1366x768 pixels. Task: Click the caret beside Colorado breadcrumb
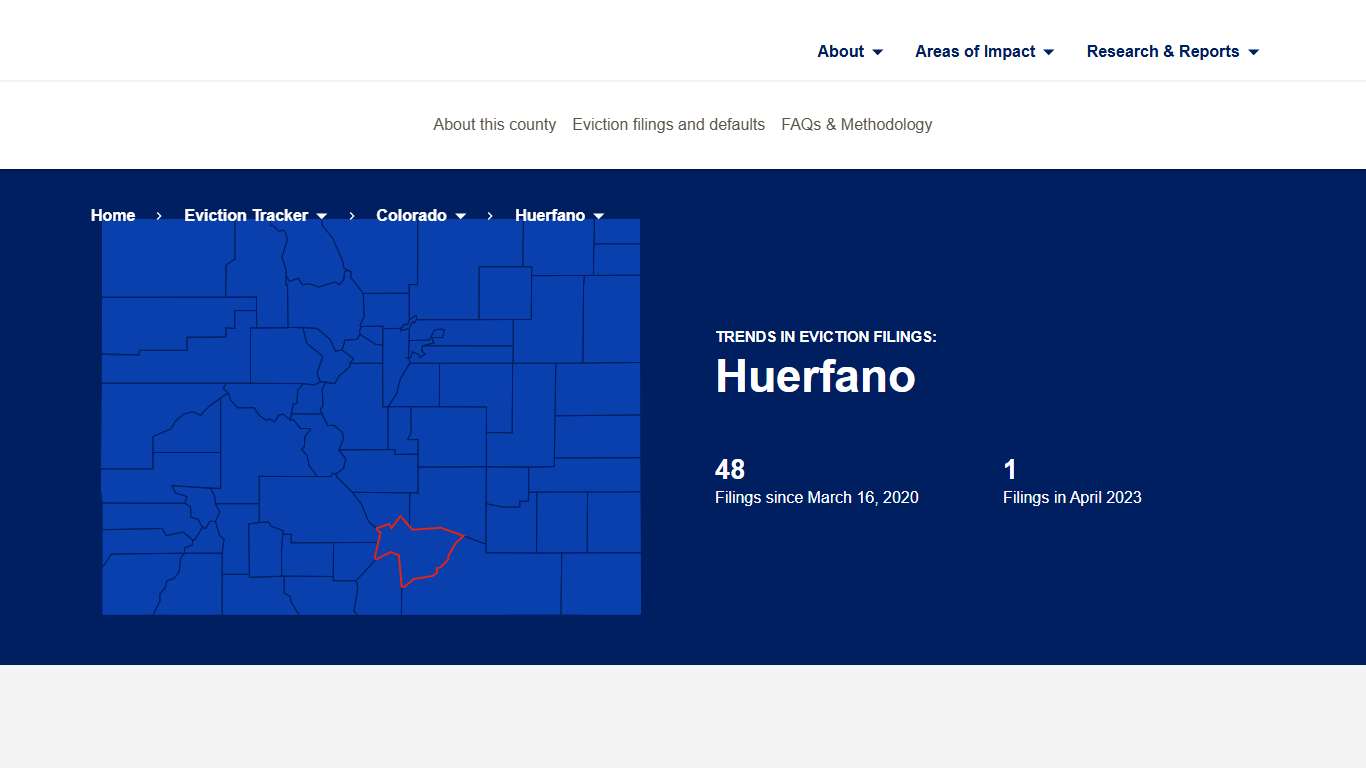(461, 216)
